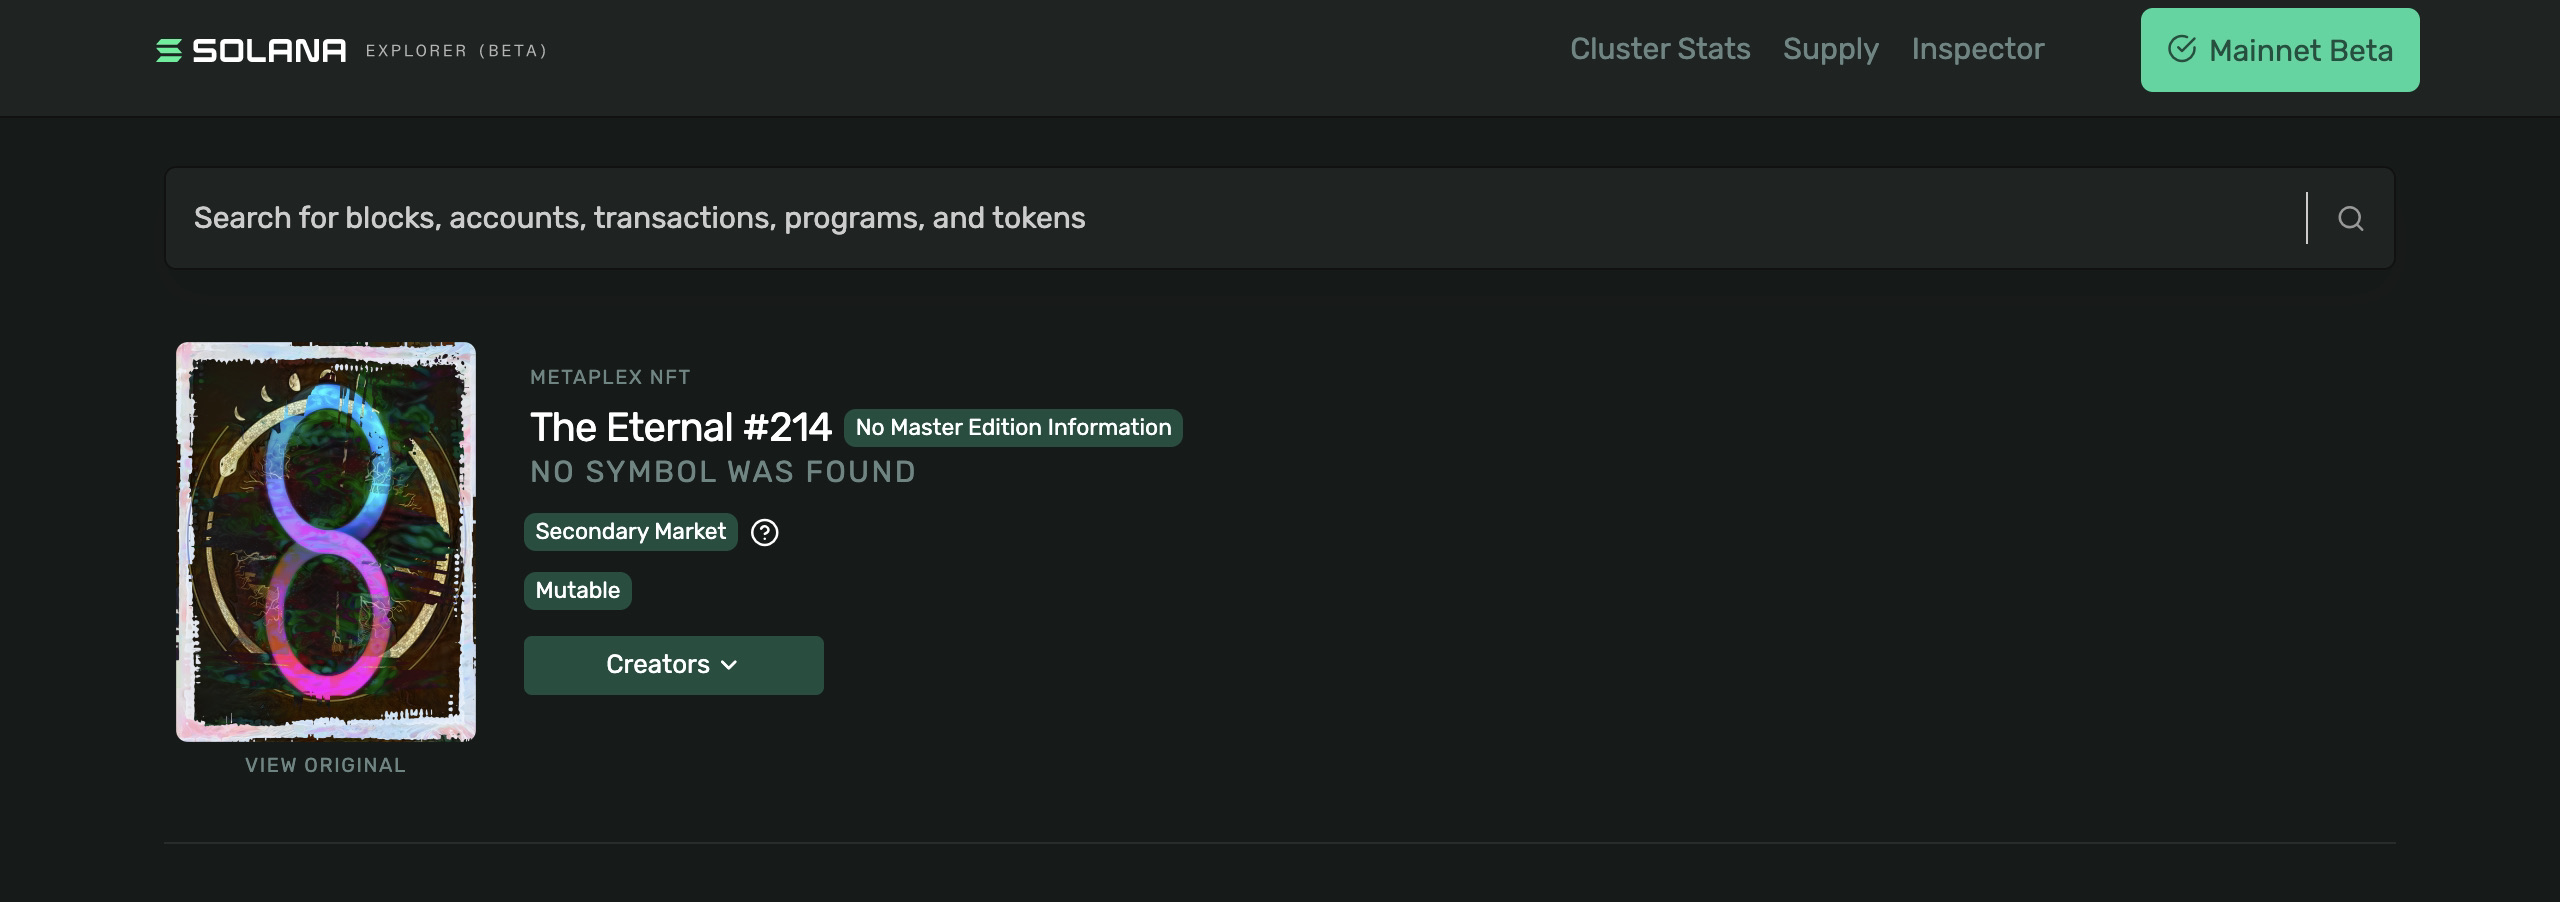Go to the Supply page
Image resolution: width=2560 pixels, height=902 pixels.
[1830, 49]
